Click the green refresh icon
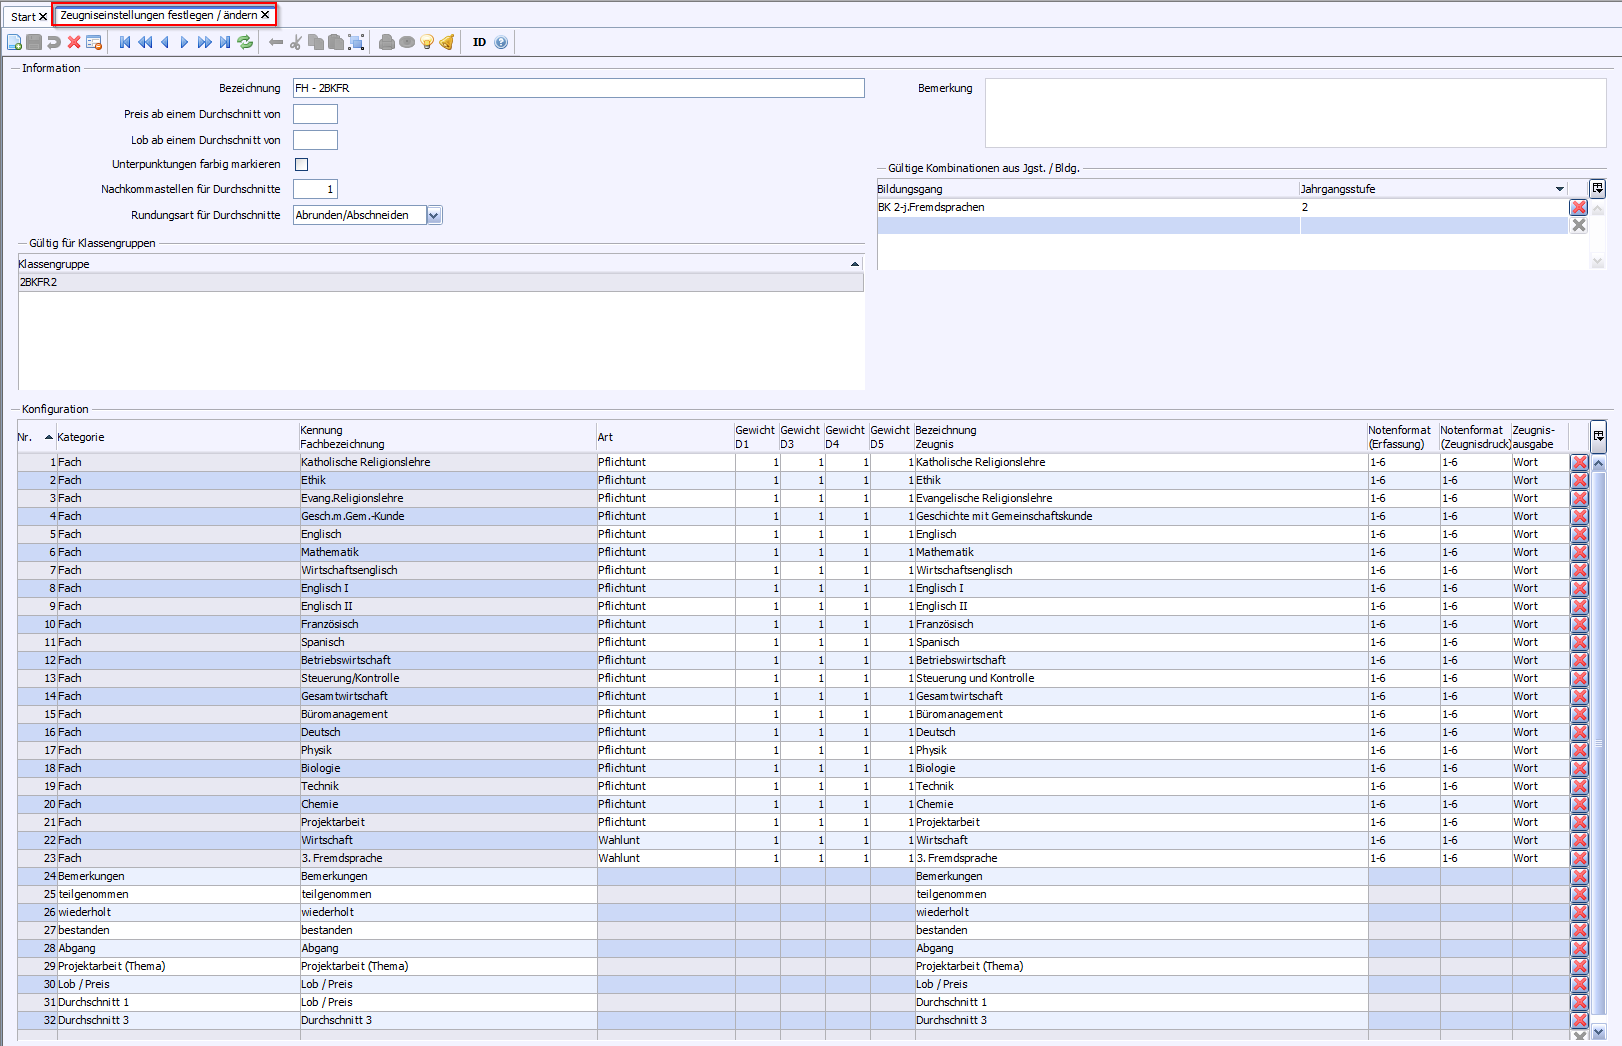Screen dimensions: 1622x1046 [245, 42]
